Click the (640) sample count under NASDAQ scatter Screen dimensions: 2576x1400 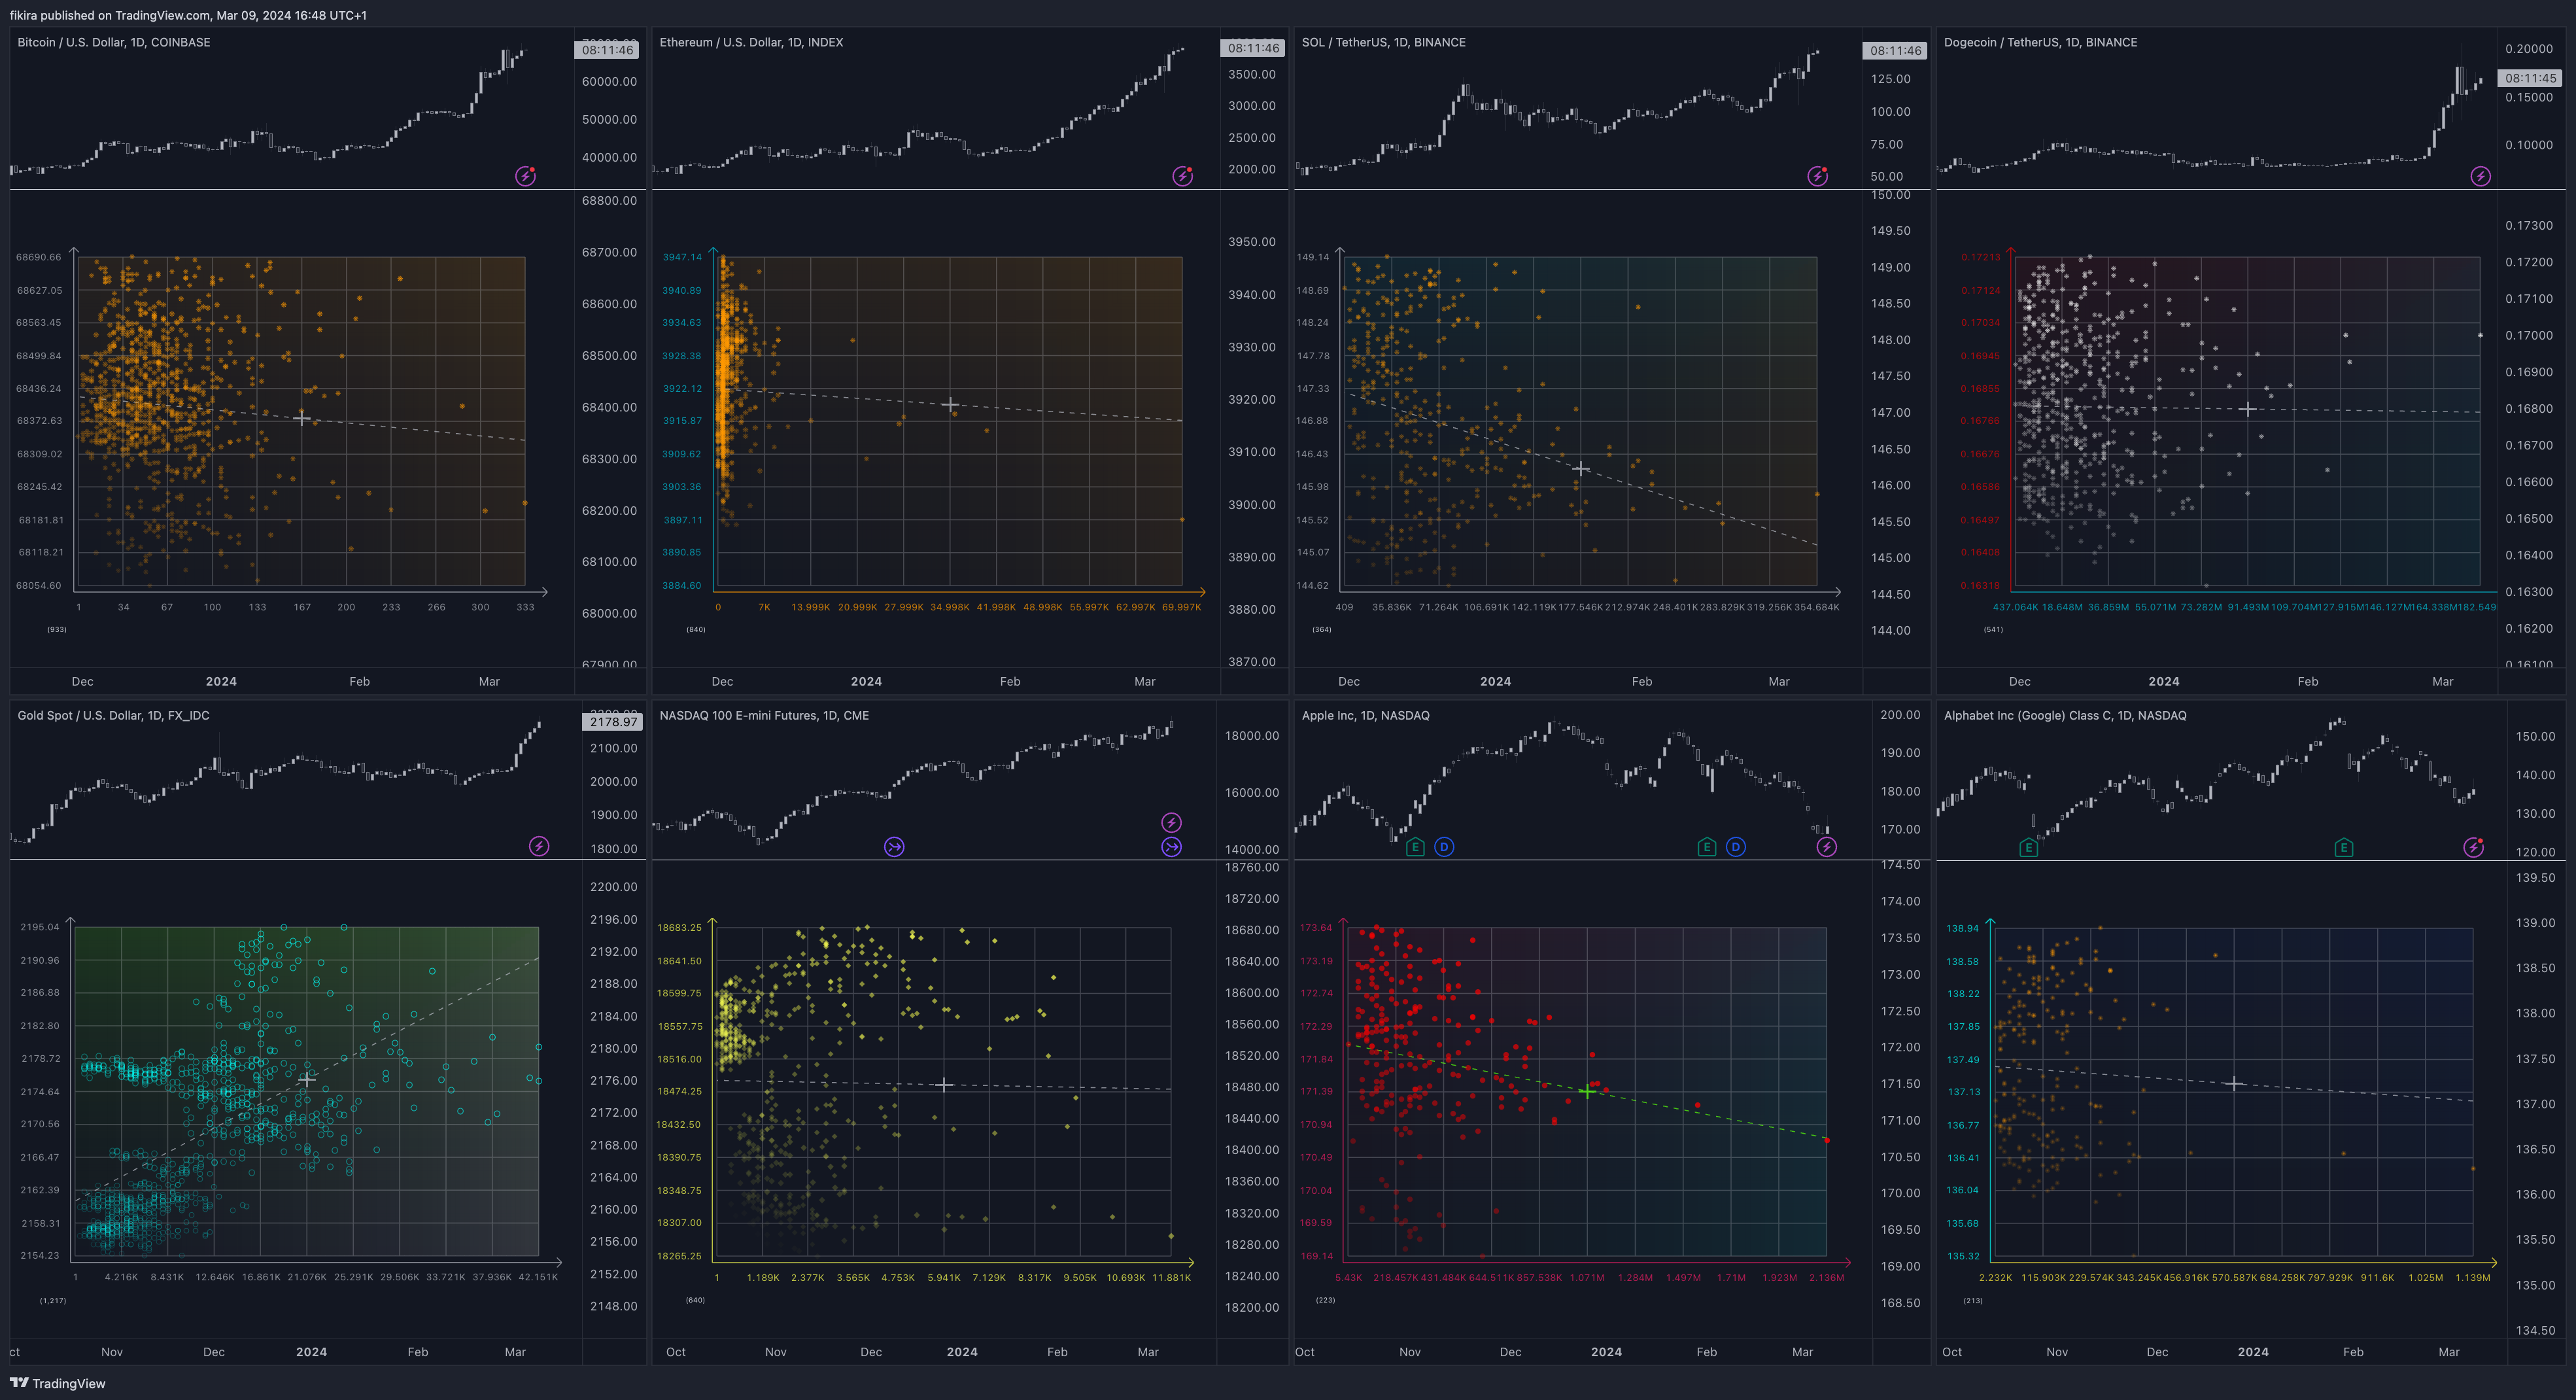pos(695,1300)
